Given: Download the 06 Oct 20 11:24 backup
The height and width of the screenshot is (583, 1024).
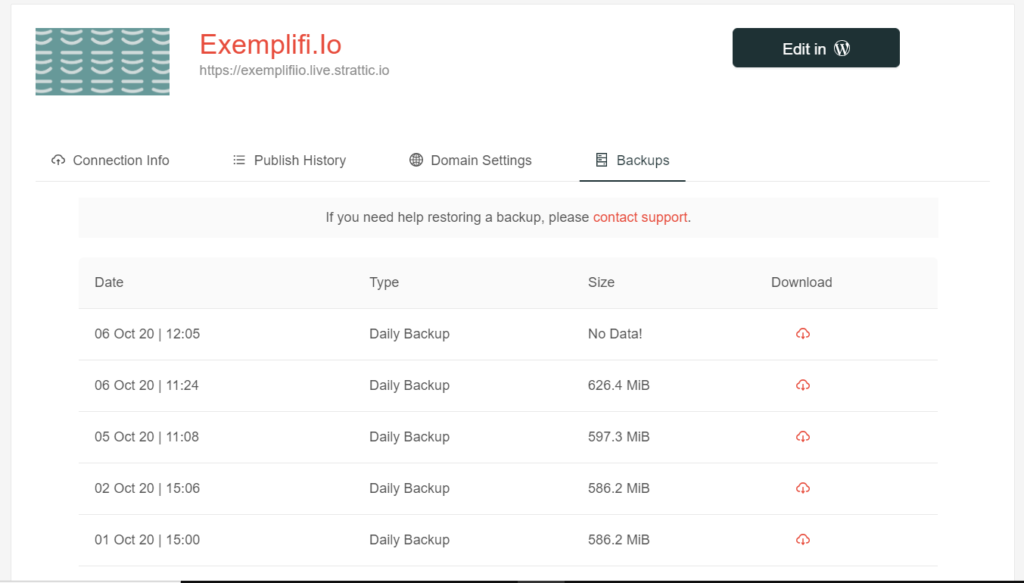Looking at the screenshot, I should [803, 385].
